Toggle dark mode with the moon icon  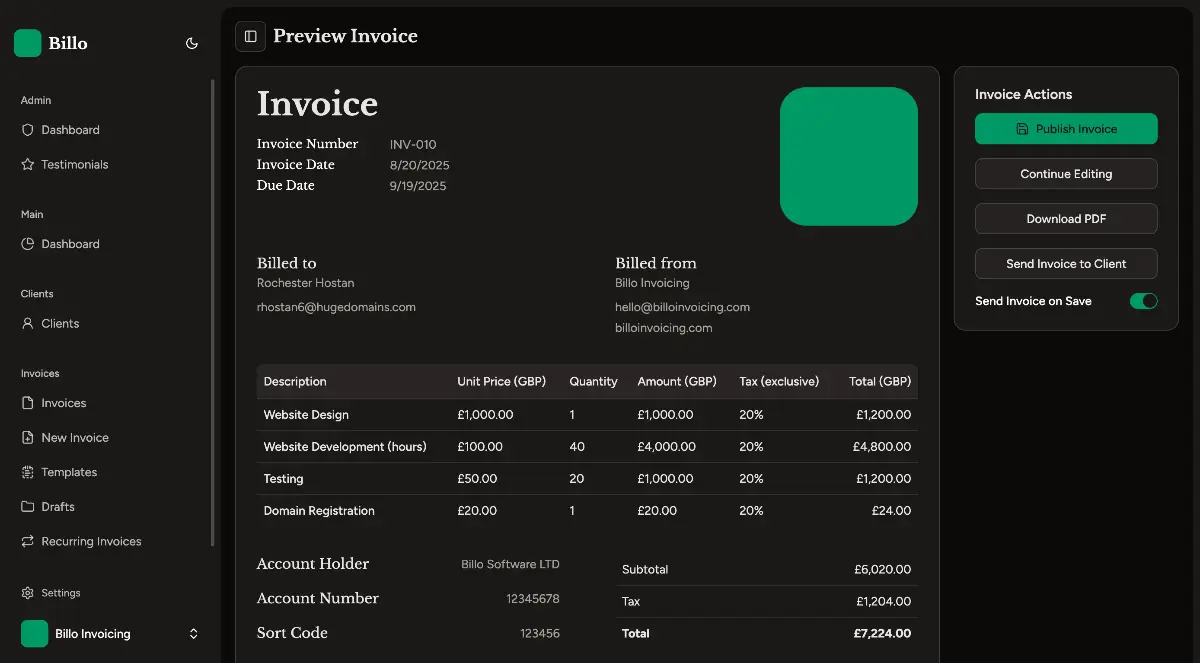click(x=191, y=43)
